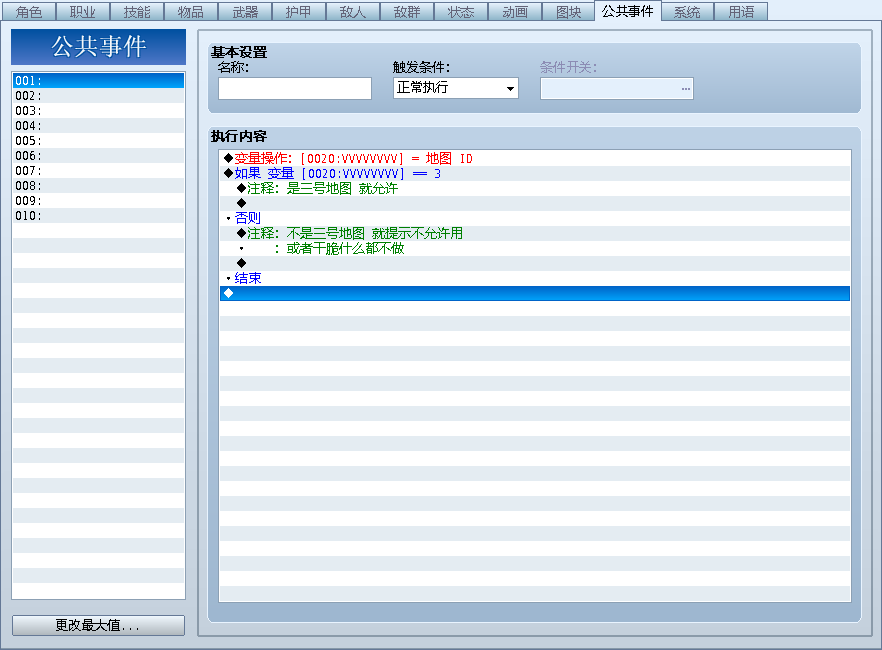Click the comment 是三号地图 就允许

(x=535, y=188)
